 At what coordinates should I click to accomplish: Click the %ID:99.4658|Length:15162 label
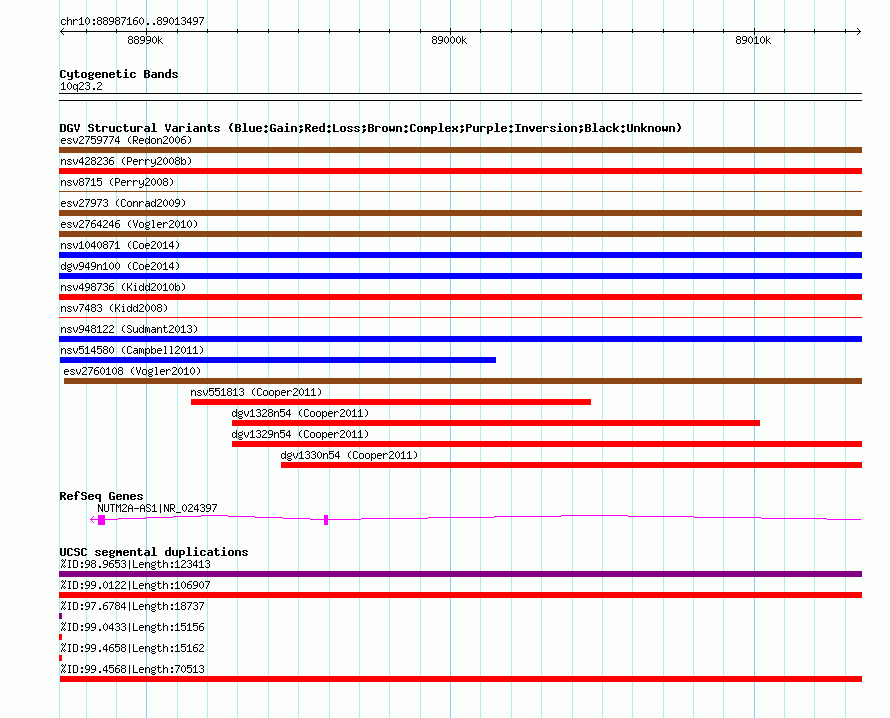tap(132, 648)
